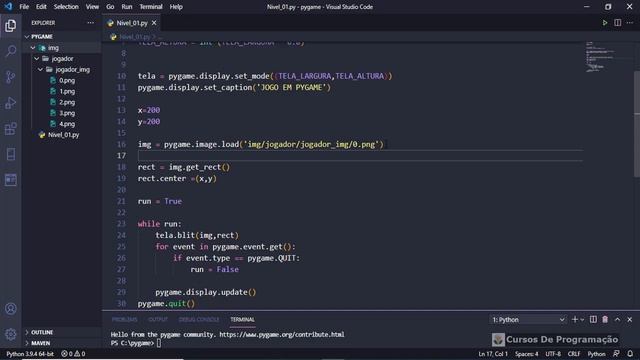Show errors and warnings count
This screenshot has height=360, width=640.
pos(73,353)
